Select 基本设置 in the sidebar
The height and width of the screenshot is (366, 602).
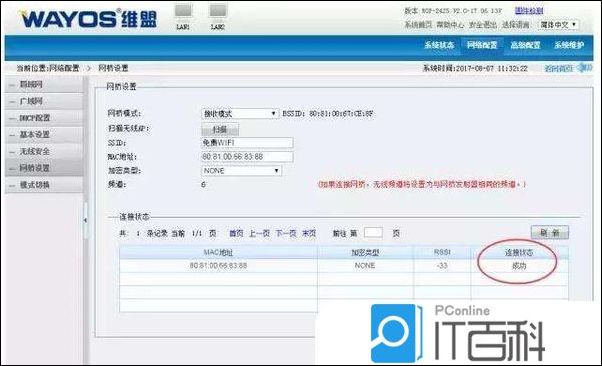(x=44, y=135)
